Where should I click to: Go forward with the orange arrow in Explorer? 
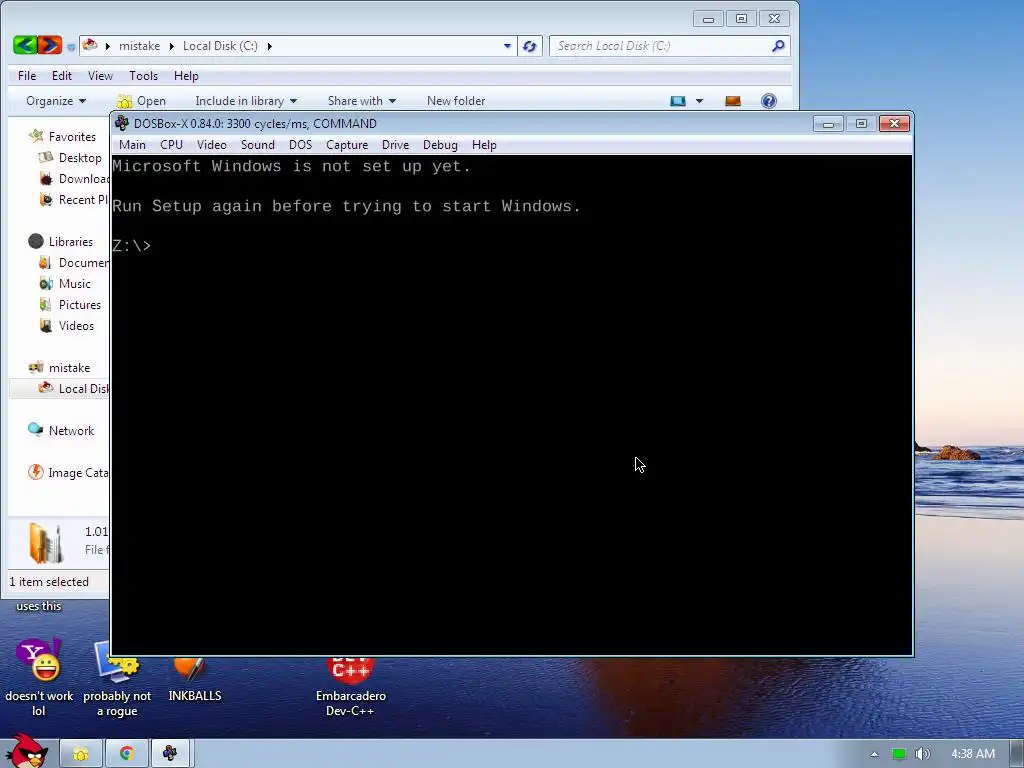(x=50, y=45)
